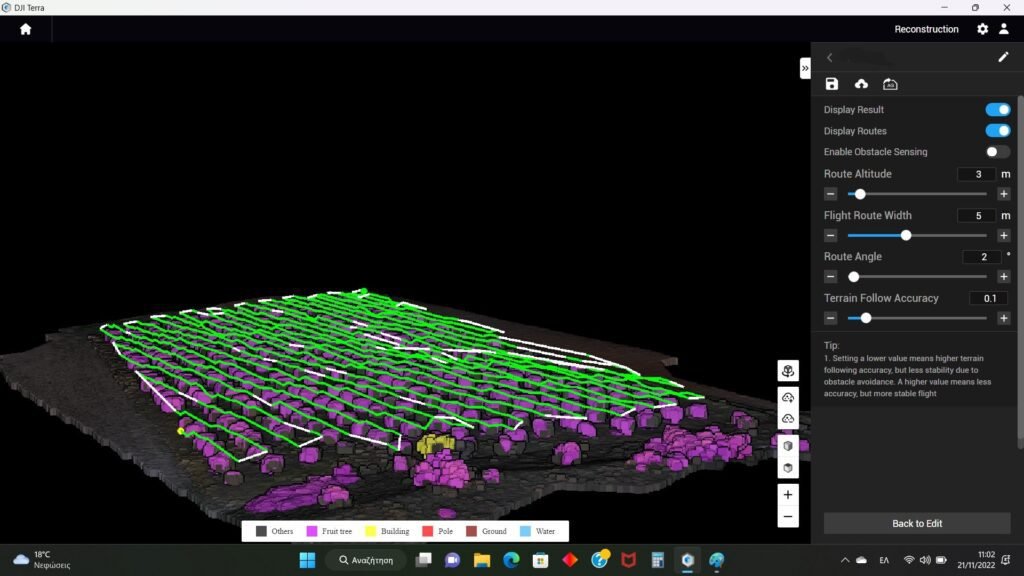Click the upper point cloud display icon
Image resolution: width=1024 pixels, height=576 pixels.
[788, 397]
